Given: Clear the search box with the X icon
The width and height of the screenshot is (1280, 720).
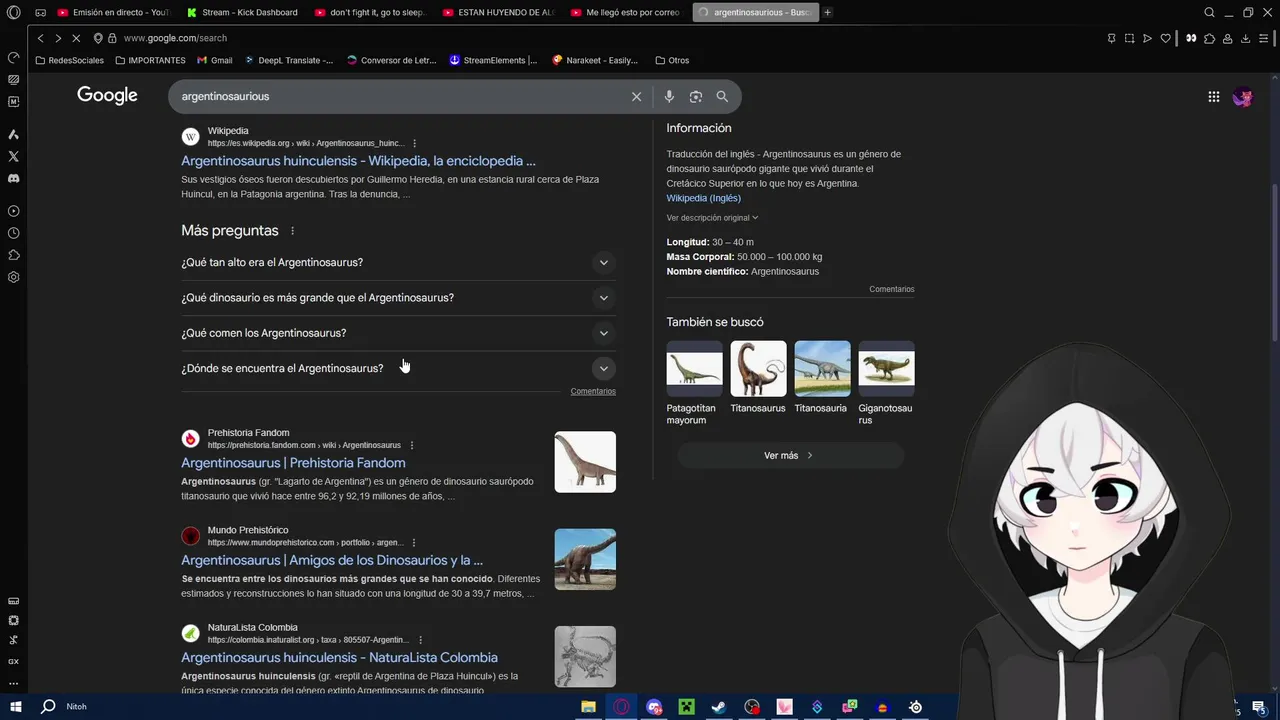Looking at the screenshot, I should click(x=636, y=96).
